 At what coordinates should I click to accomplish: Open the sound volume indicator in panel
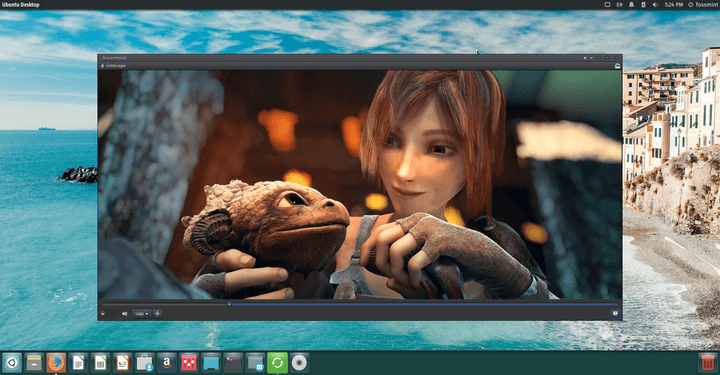655,5
